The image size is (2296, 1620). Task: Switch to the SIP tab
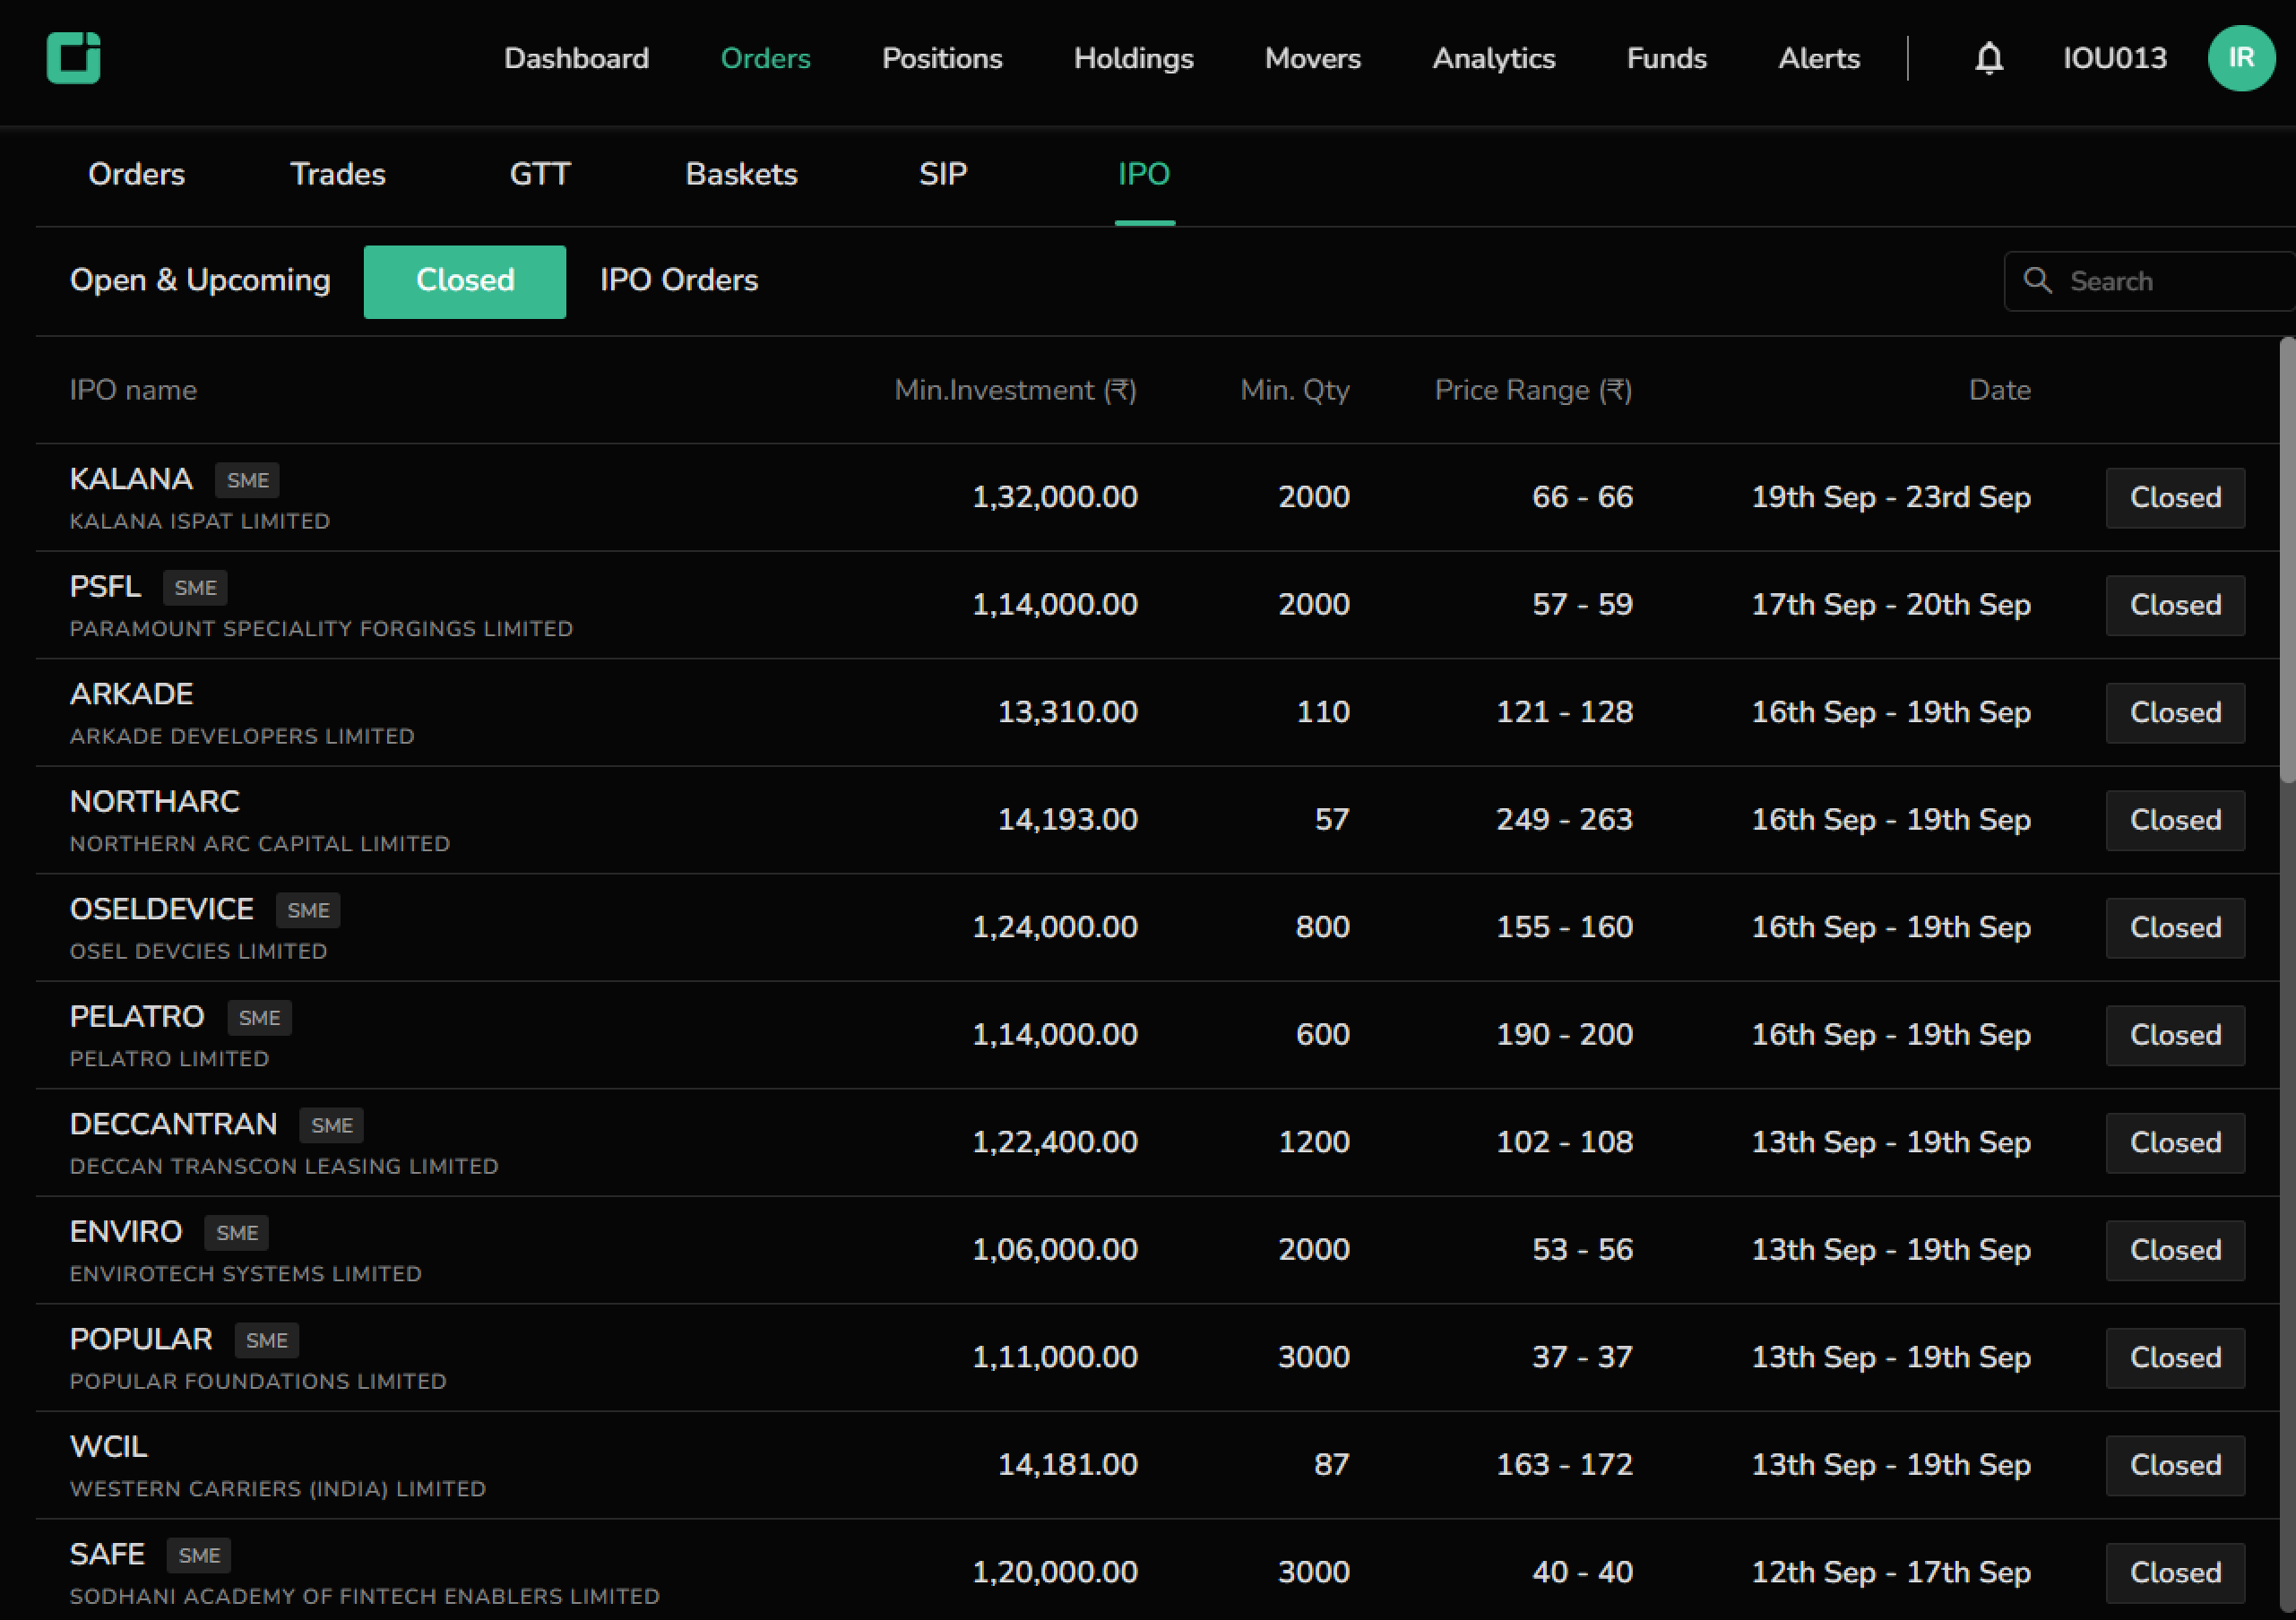[x=943, y=174]
